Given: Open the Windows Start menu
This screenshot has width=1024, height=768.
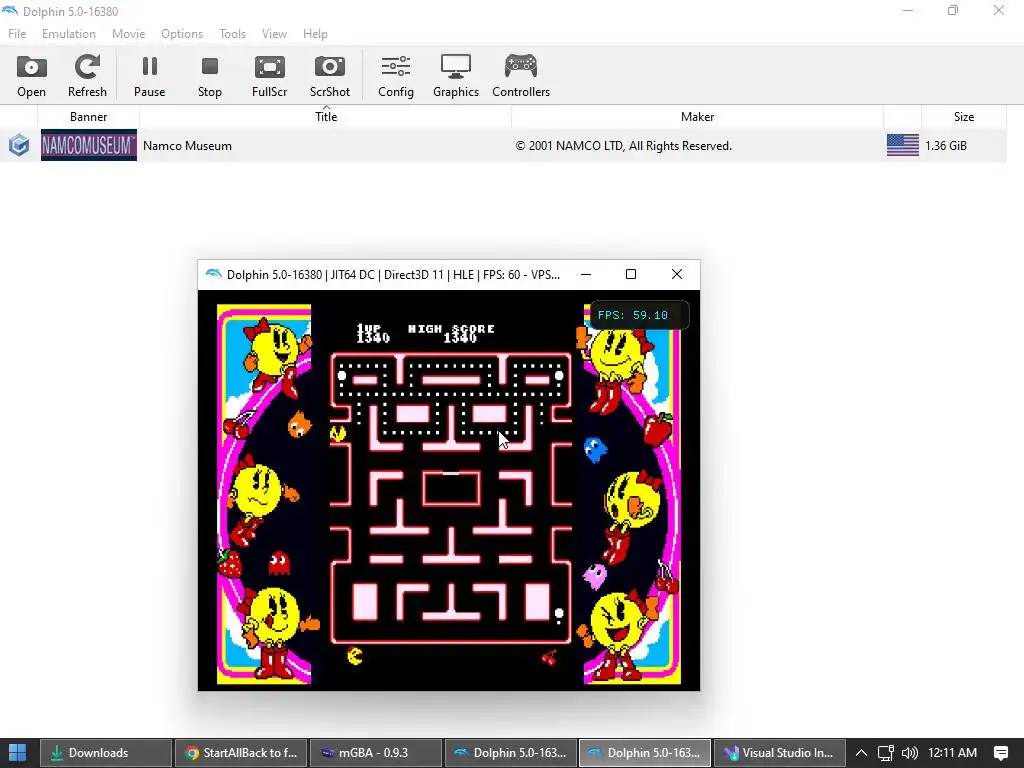Looking at the screenshot, I should click(18, 752).
